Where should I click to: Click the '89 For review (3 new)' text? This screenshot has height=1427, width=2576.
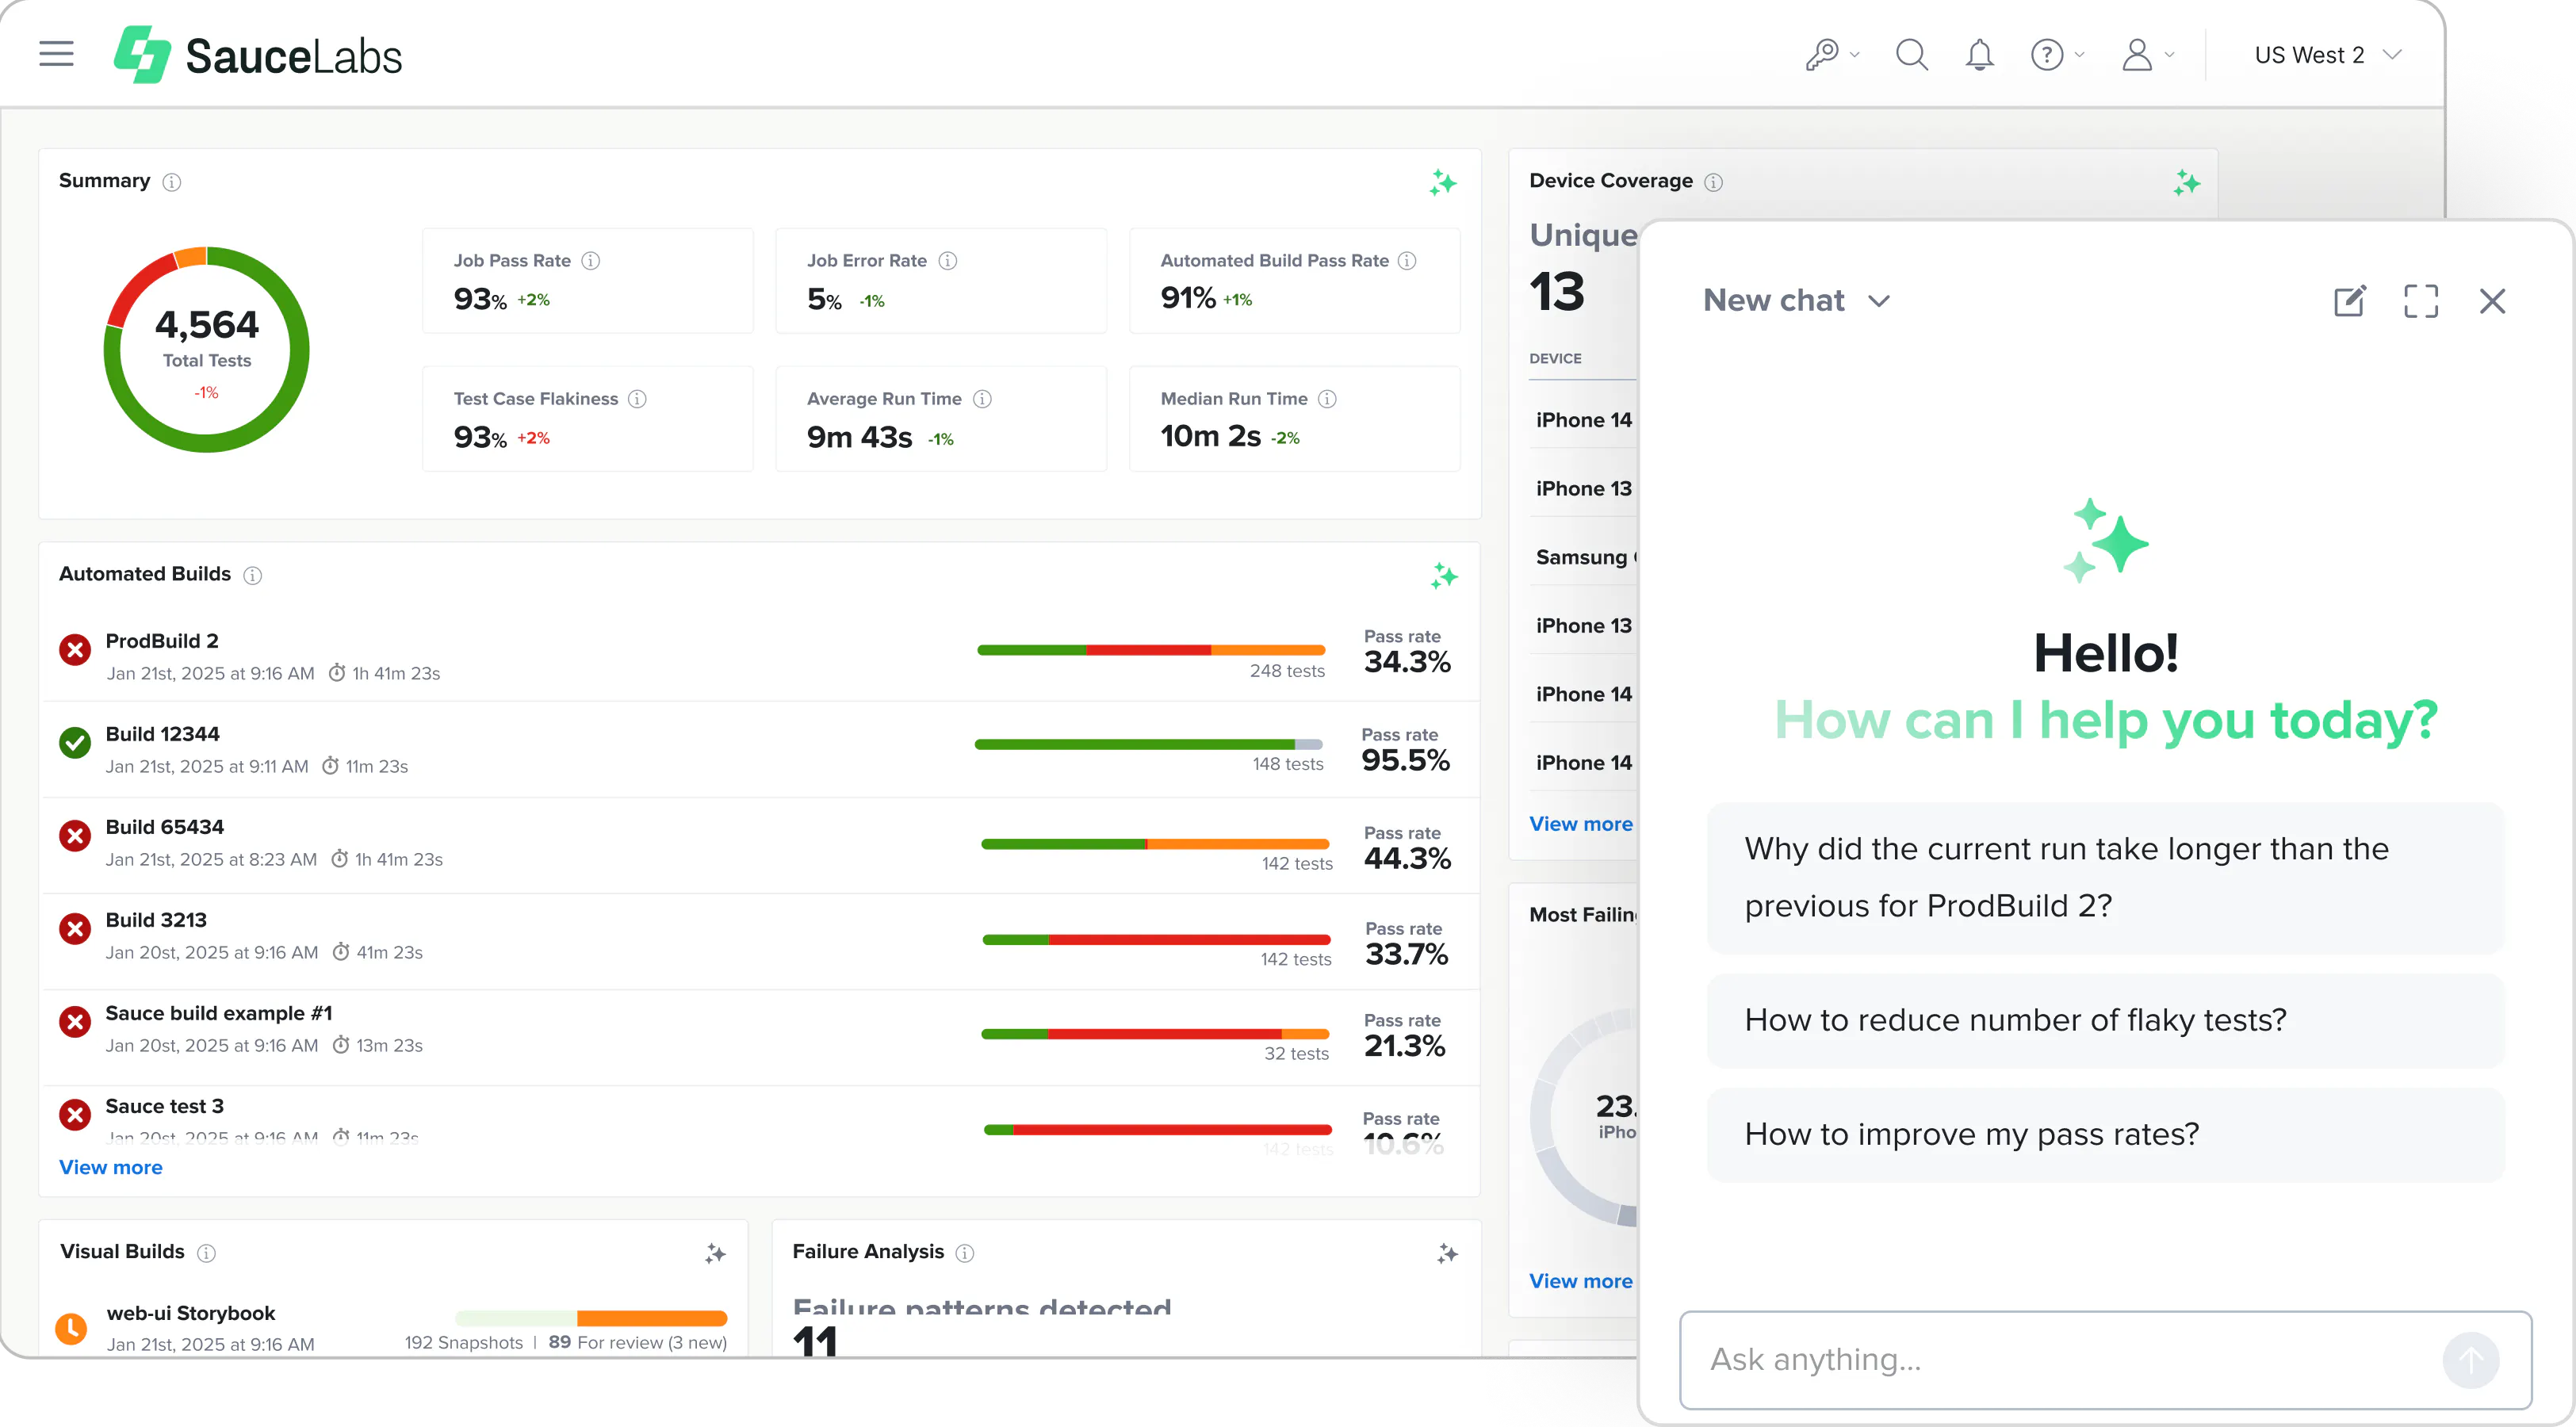pos(637,1343)
